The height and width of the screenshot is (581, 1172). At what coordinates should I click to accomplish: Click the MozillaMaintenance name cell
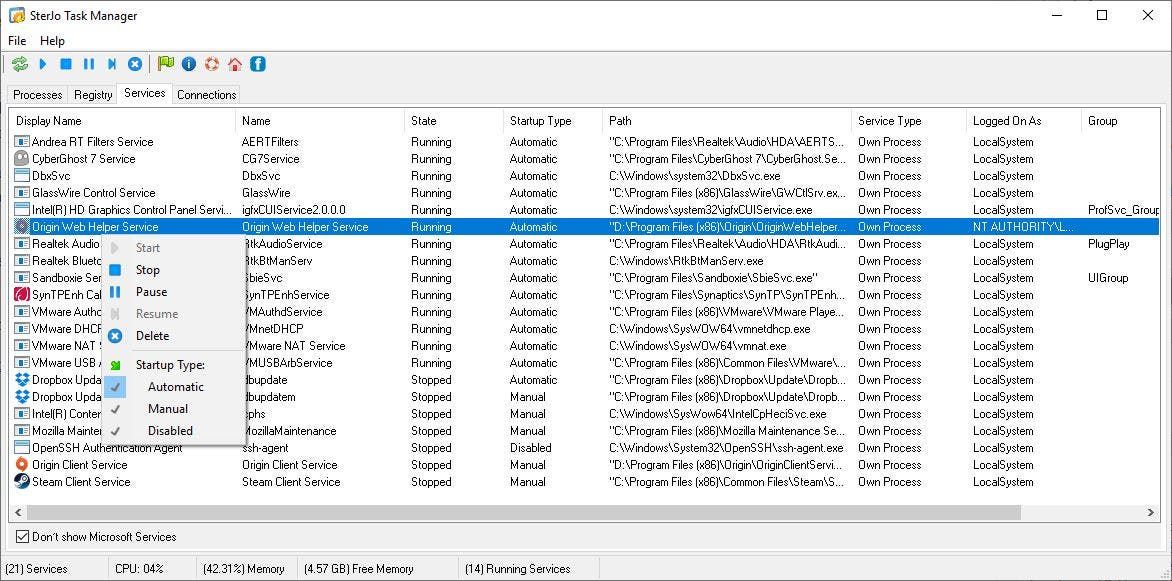(x=289, y=431)
